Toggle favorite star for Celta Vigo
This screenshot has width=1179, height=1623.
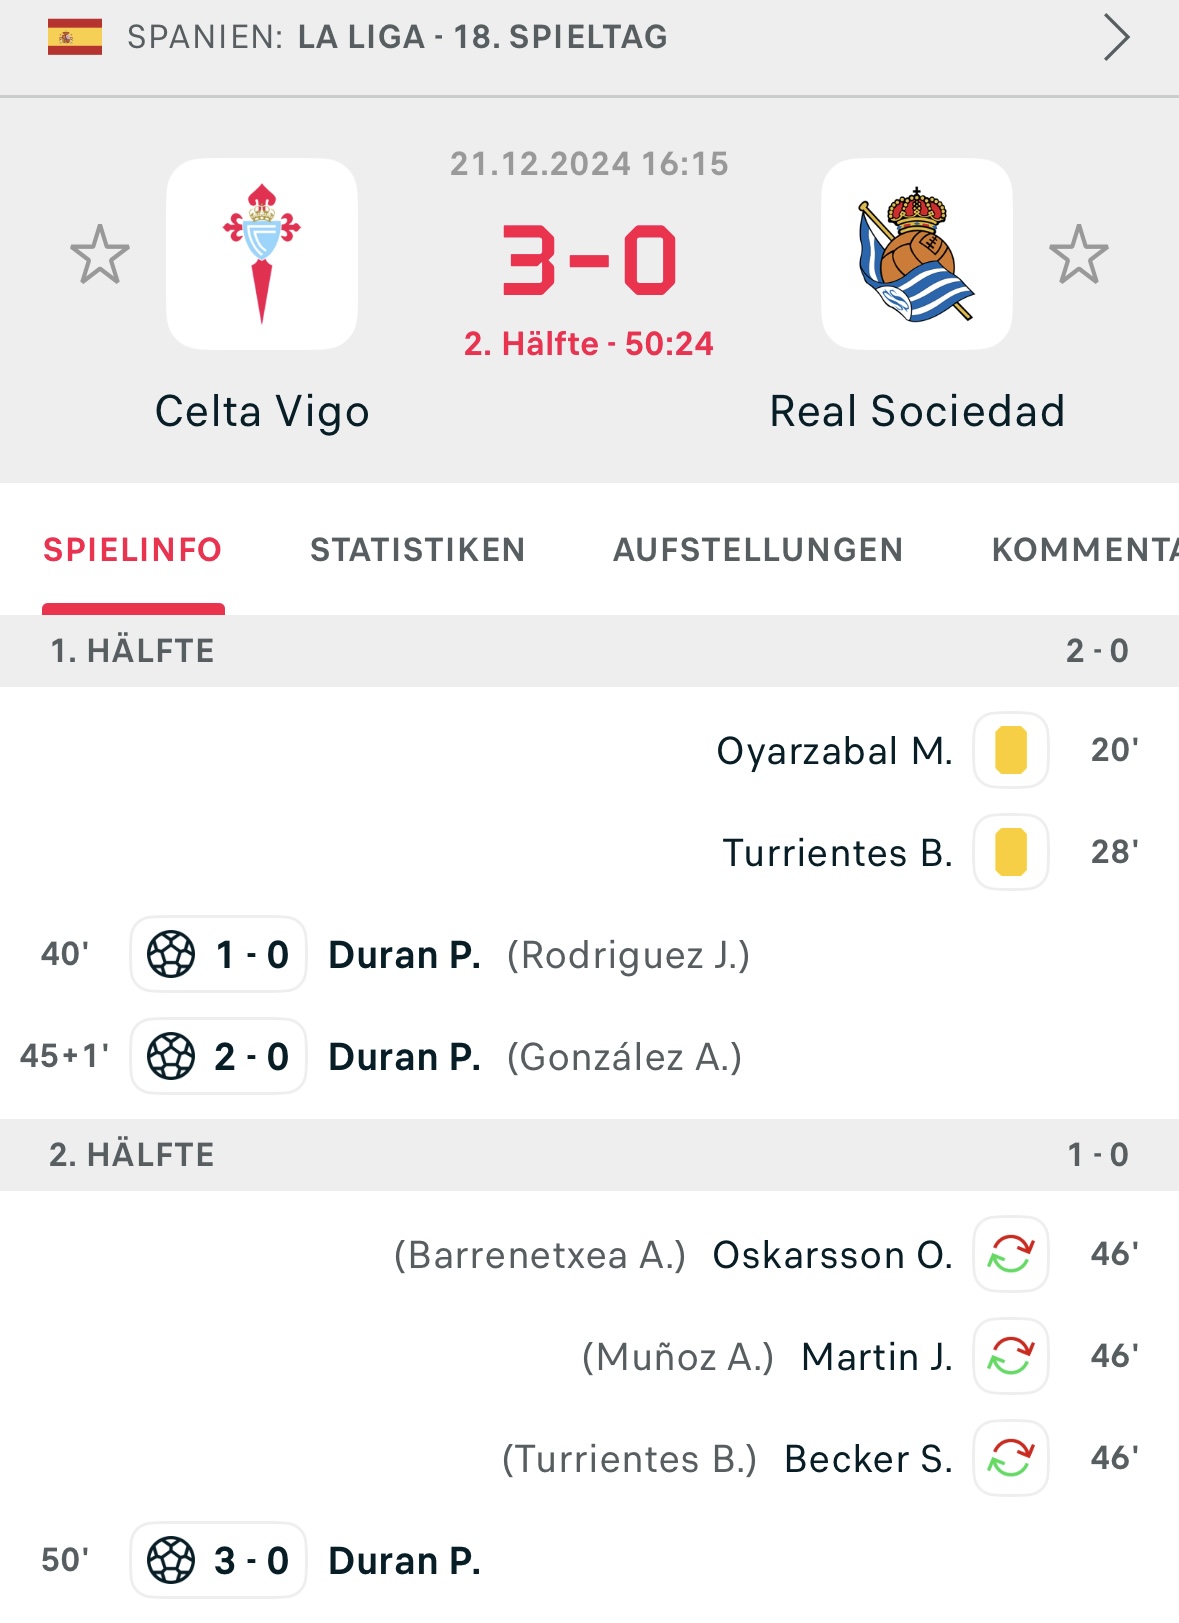[100, 254]
